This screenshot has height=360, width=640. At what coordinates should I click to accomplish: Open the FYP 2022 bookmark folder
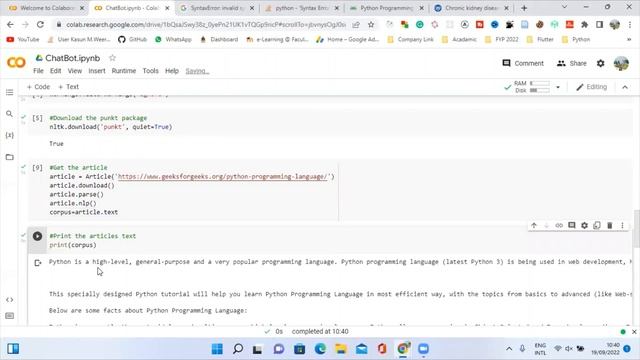point(502,40)
